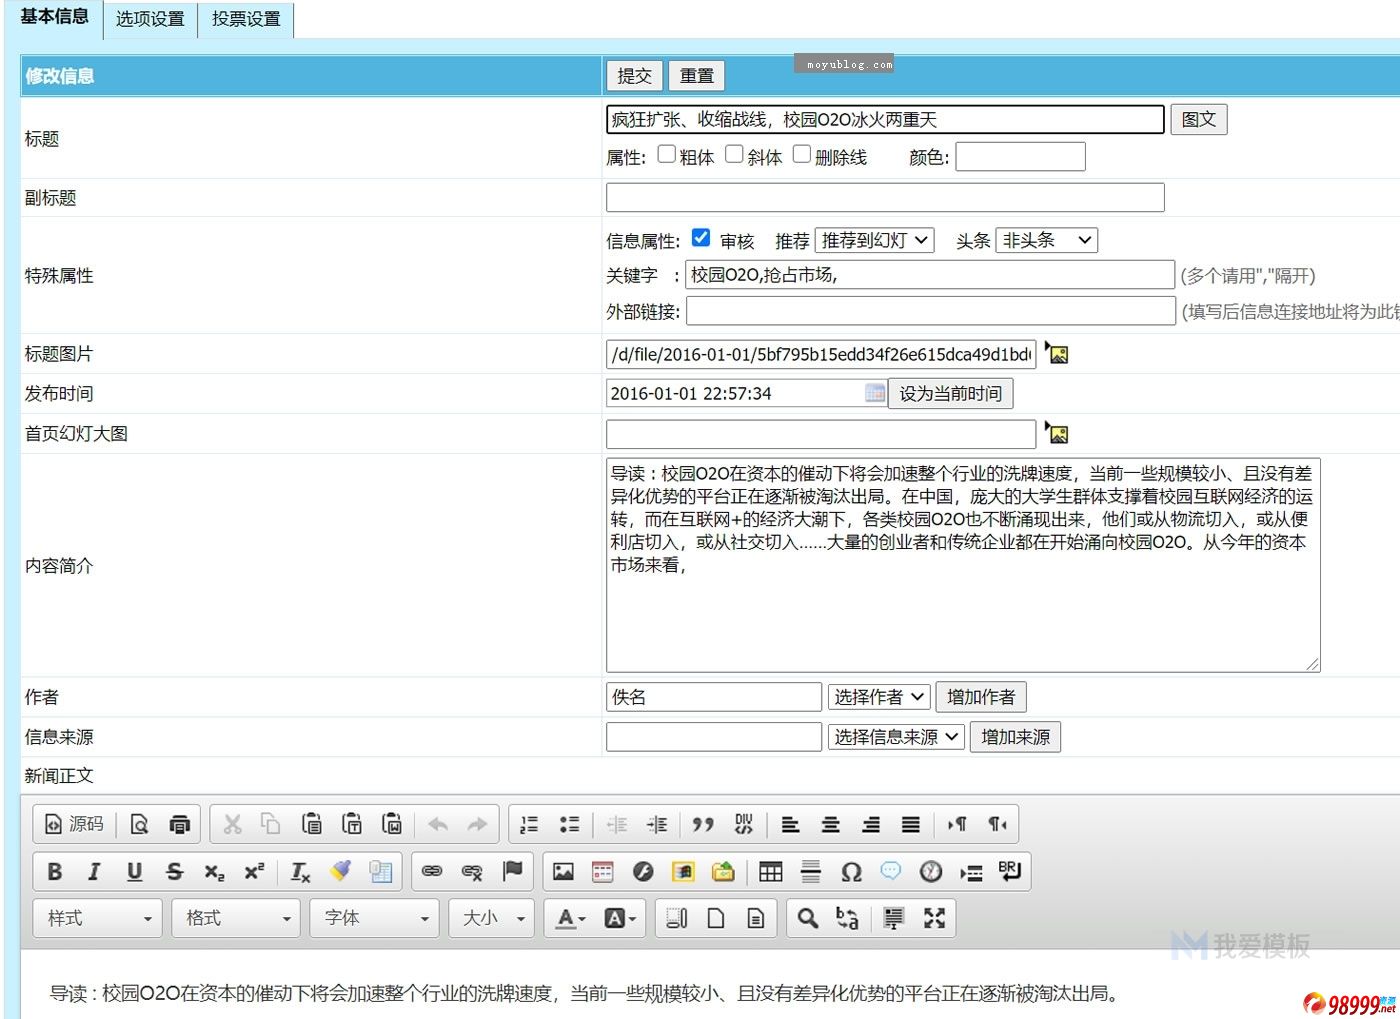The image size is (1400, 1019).
Task: Apply superscript formatting
Action: (254, 872)
